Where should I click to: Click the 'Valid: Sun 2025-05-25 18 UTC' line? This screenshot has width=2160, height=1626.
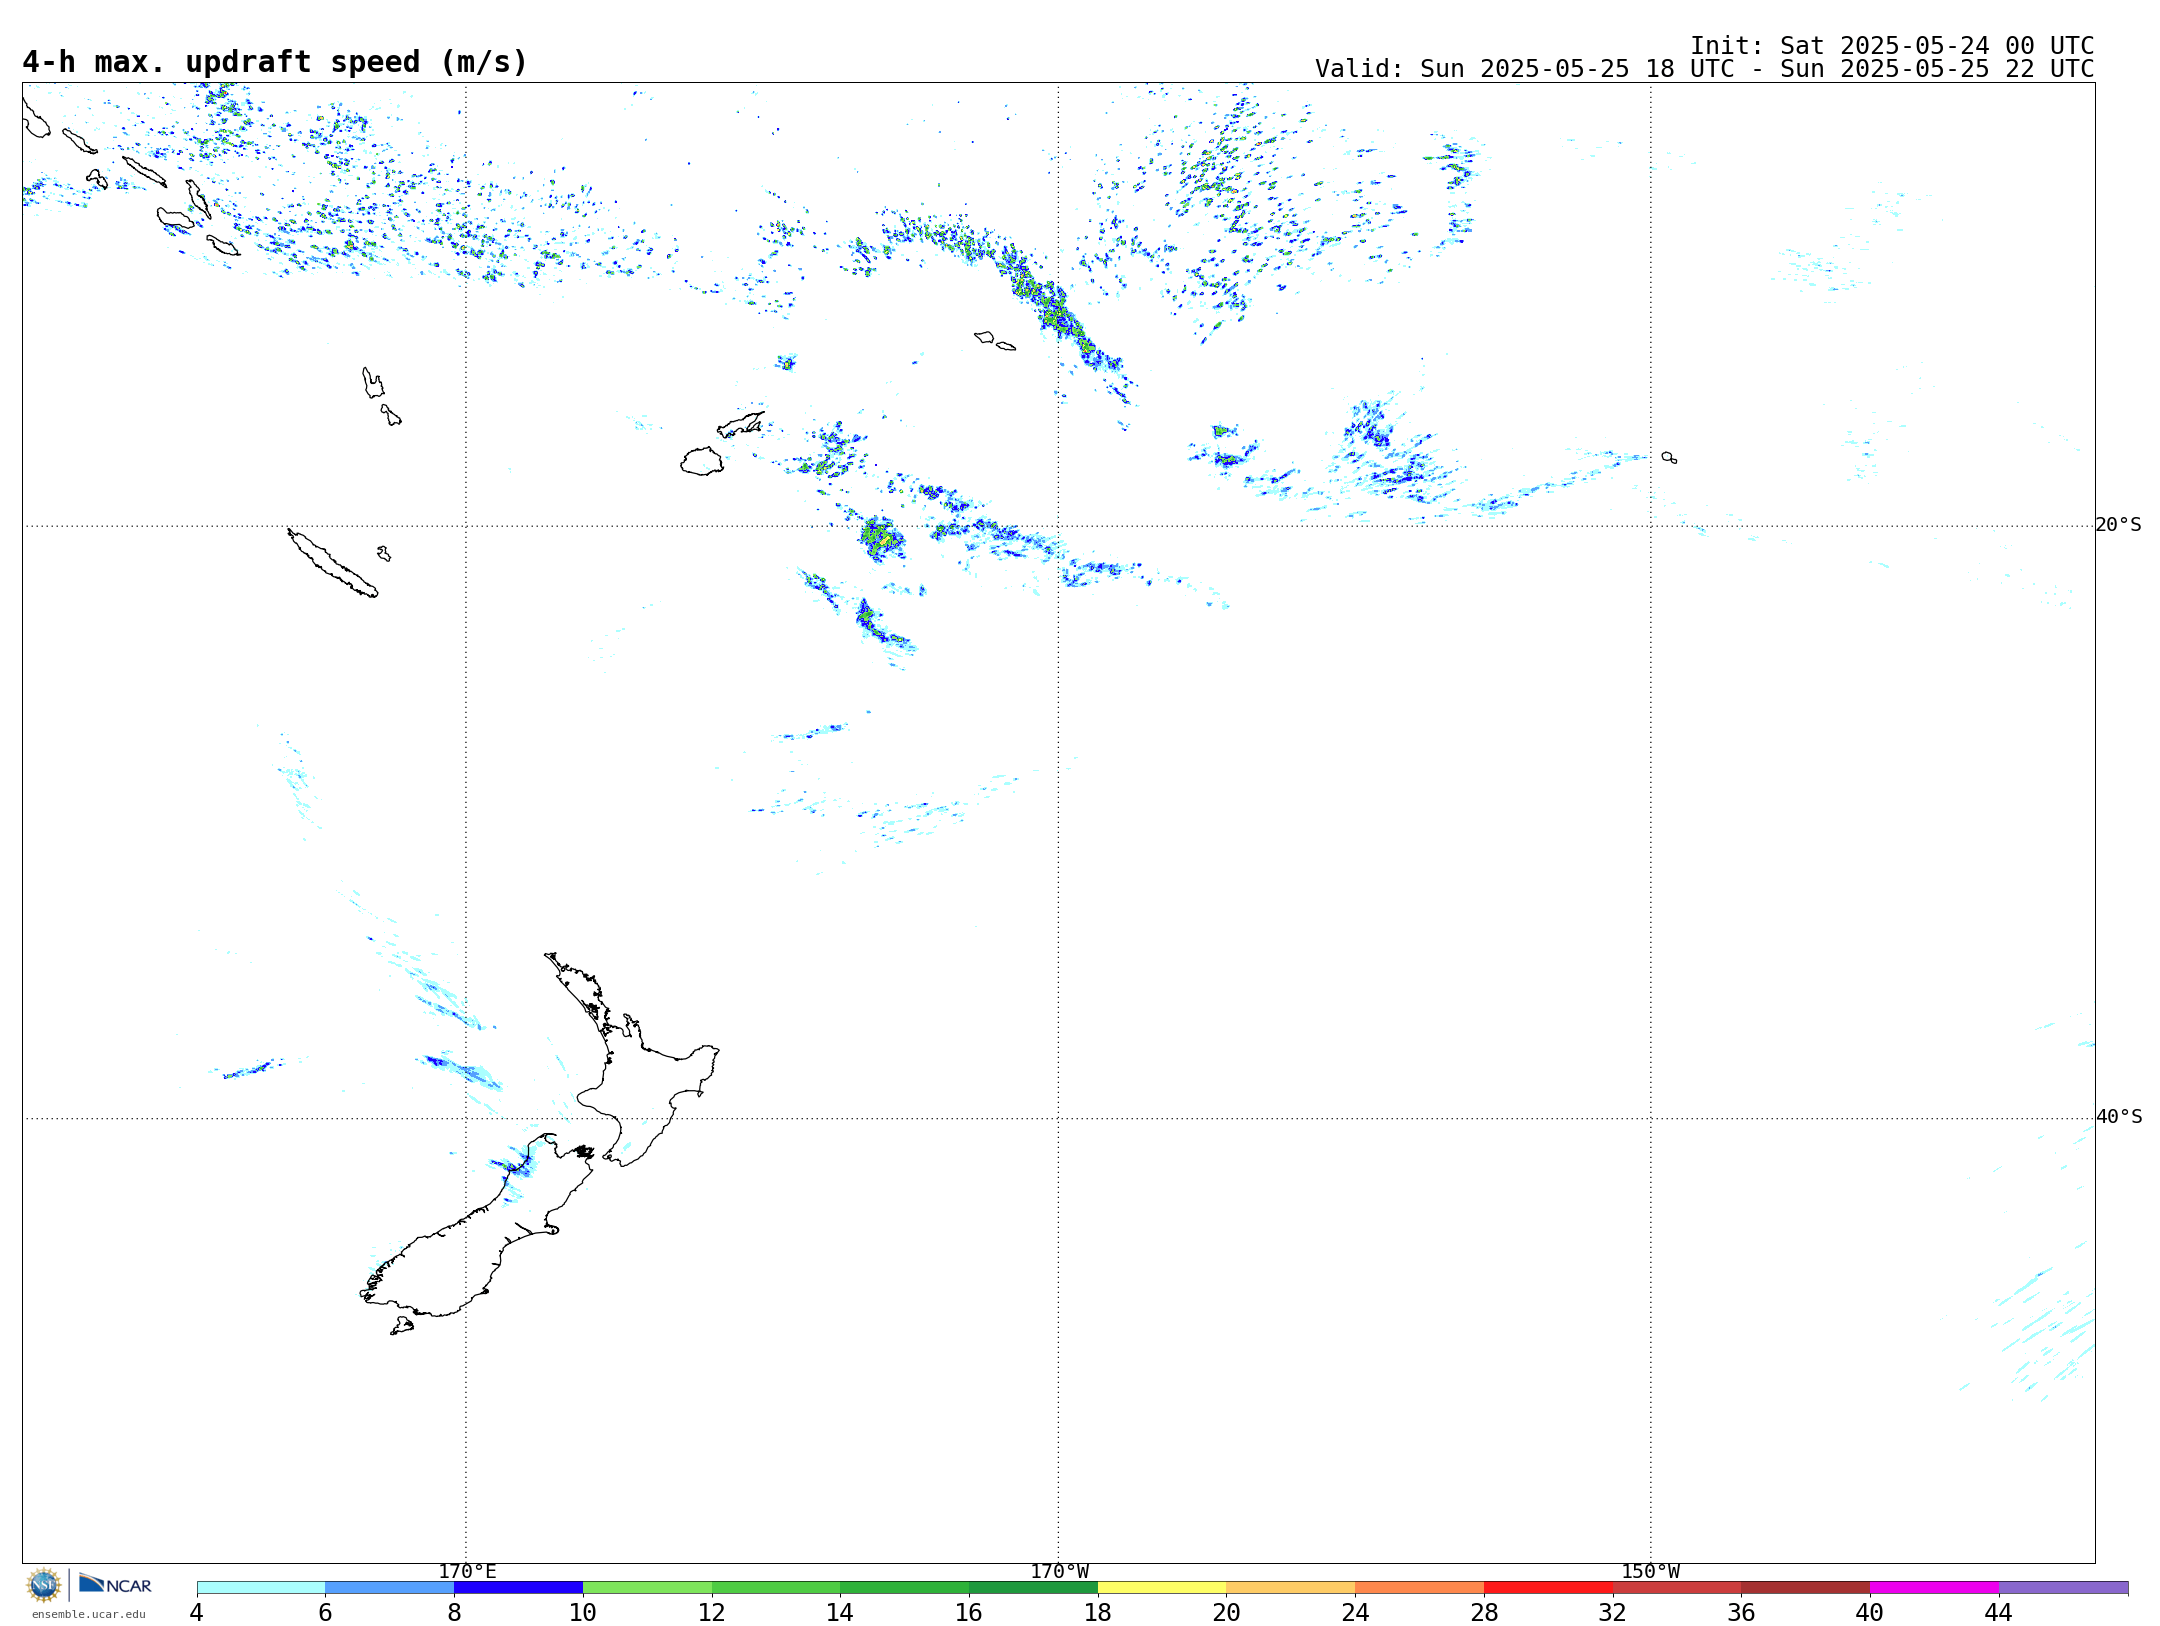(x=1704, y=69)
